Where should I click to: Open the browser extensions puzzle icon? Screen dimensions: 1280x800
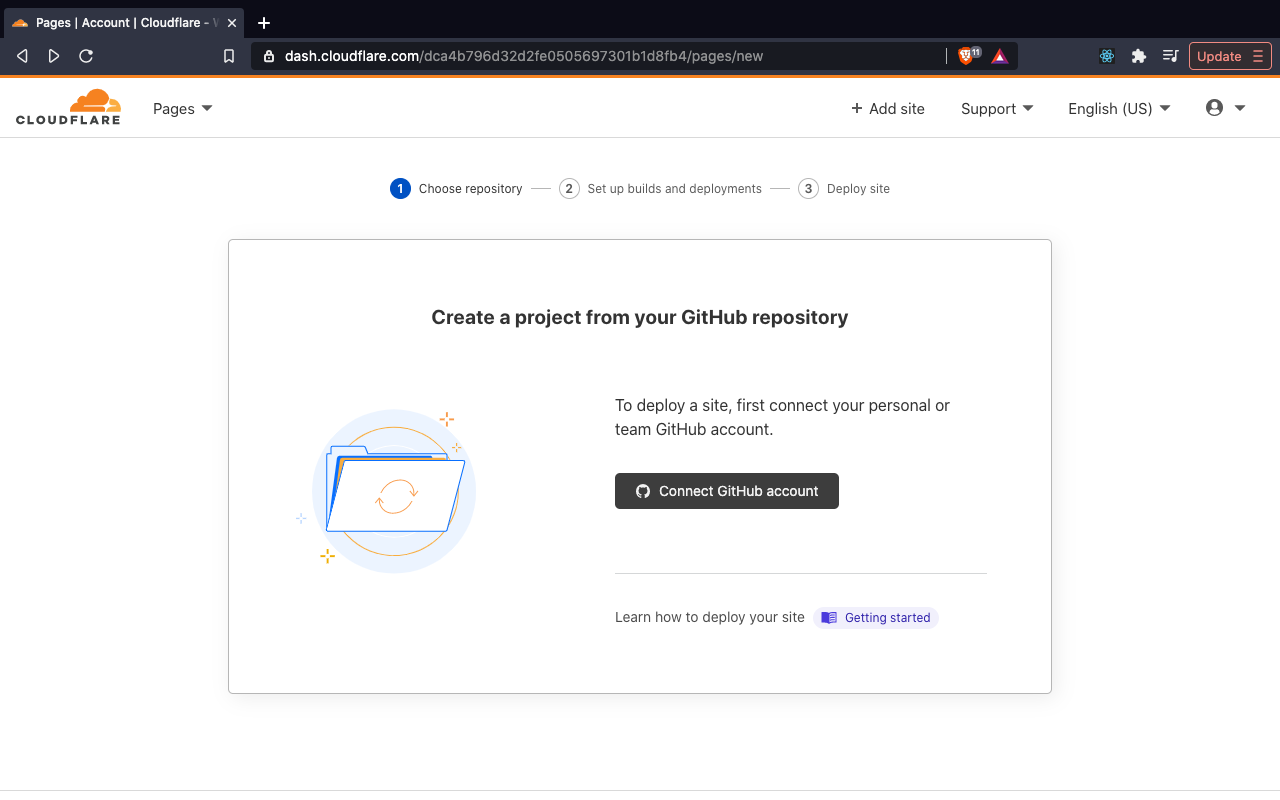[1139, 56]
